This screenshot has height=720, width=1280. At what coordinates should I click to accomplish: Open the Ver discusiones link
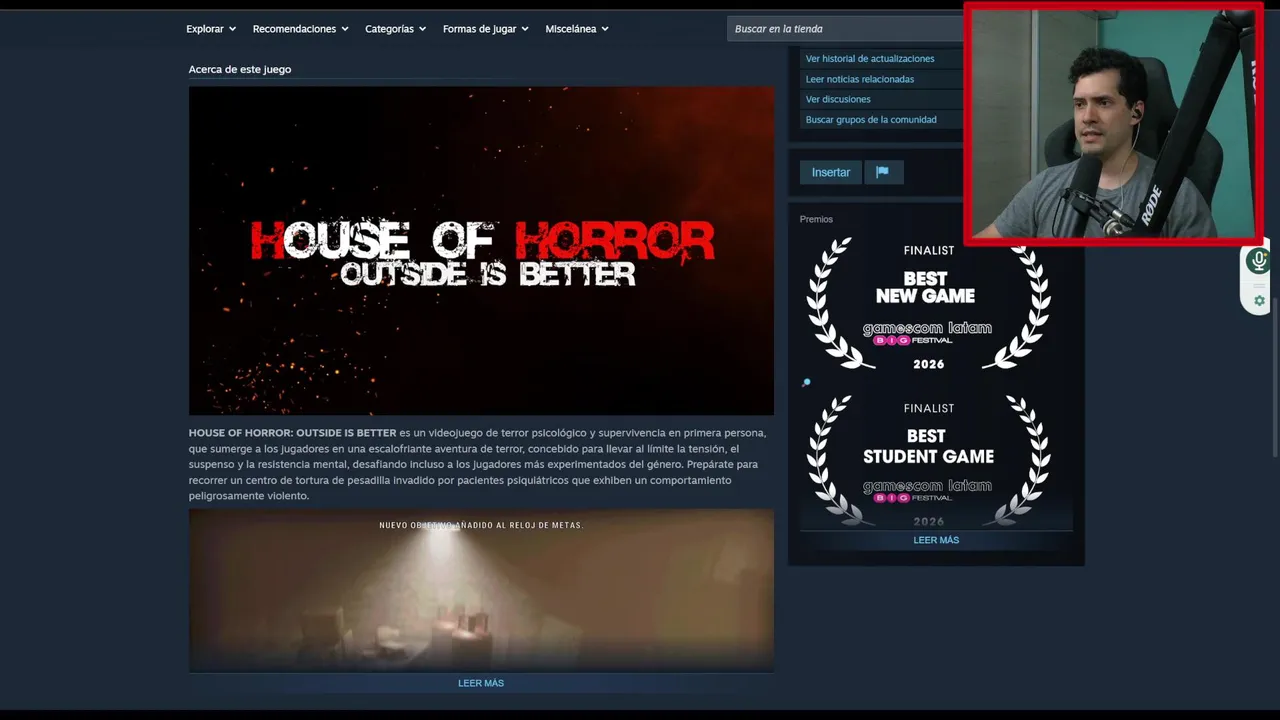click(x=838, y=99)
